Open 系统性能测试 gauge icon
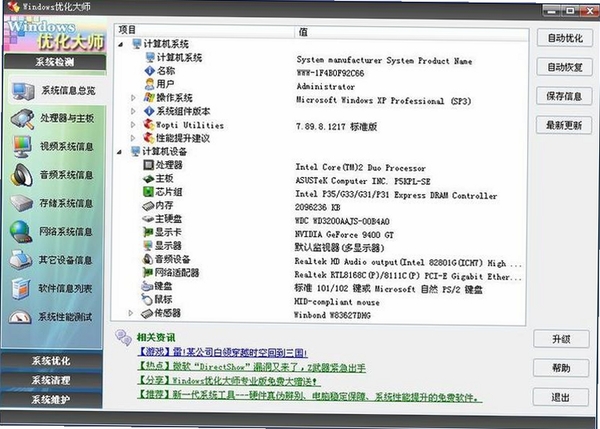The width and height of the screenshot is (600, 429). click(x=20, y=317)
